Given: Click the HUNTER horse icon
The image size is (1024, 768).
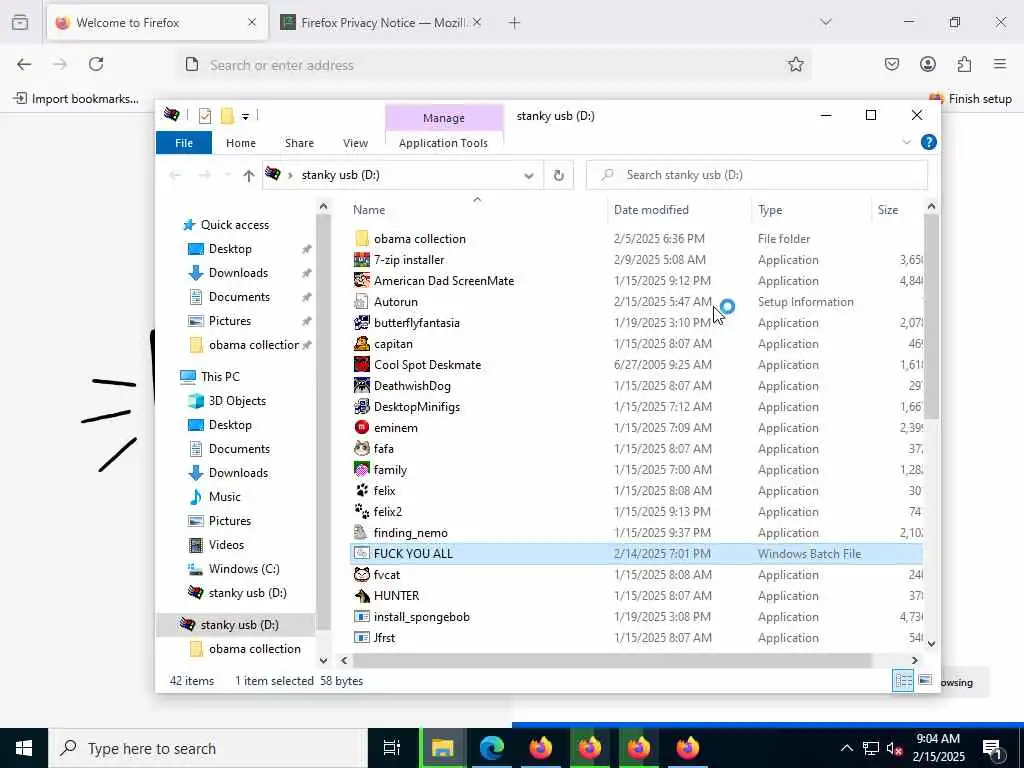Looking at the screenshot, I should click(362, 596).
